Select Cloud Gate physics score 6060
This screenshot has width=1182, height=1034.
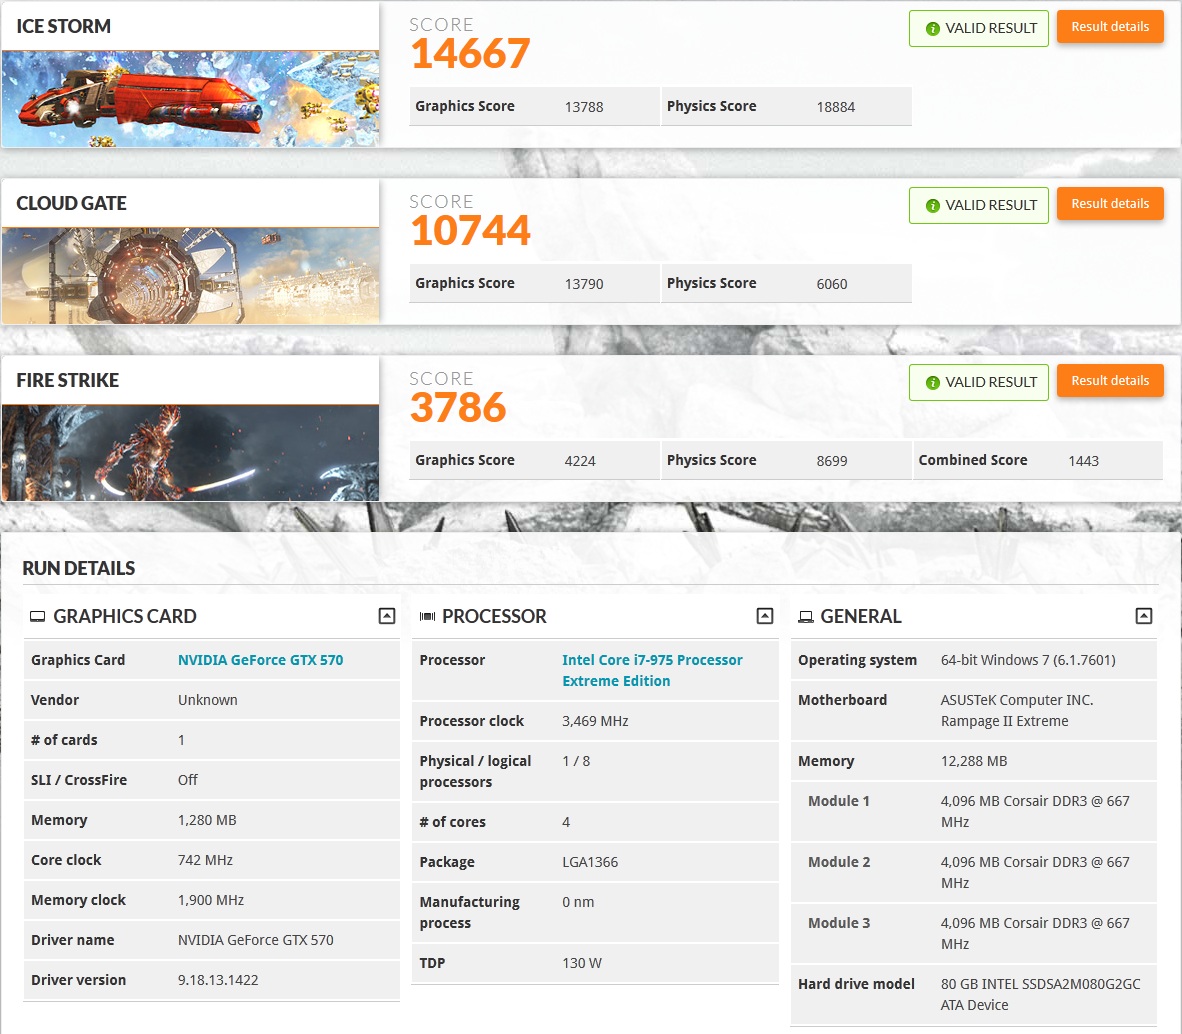pos(832,284)
